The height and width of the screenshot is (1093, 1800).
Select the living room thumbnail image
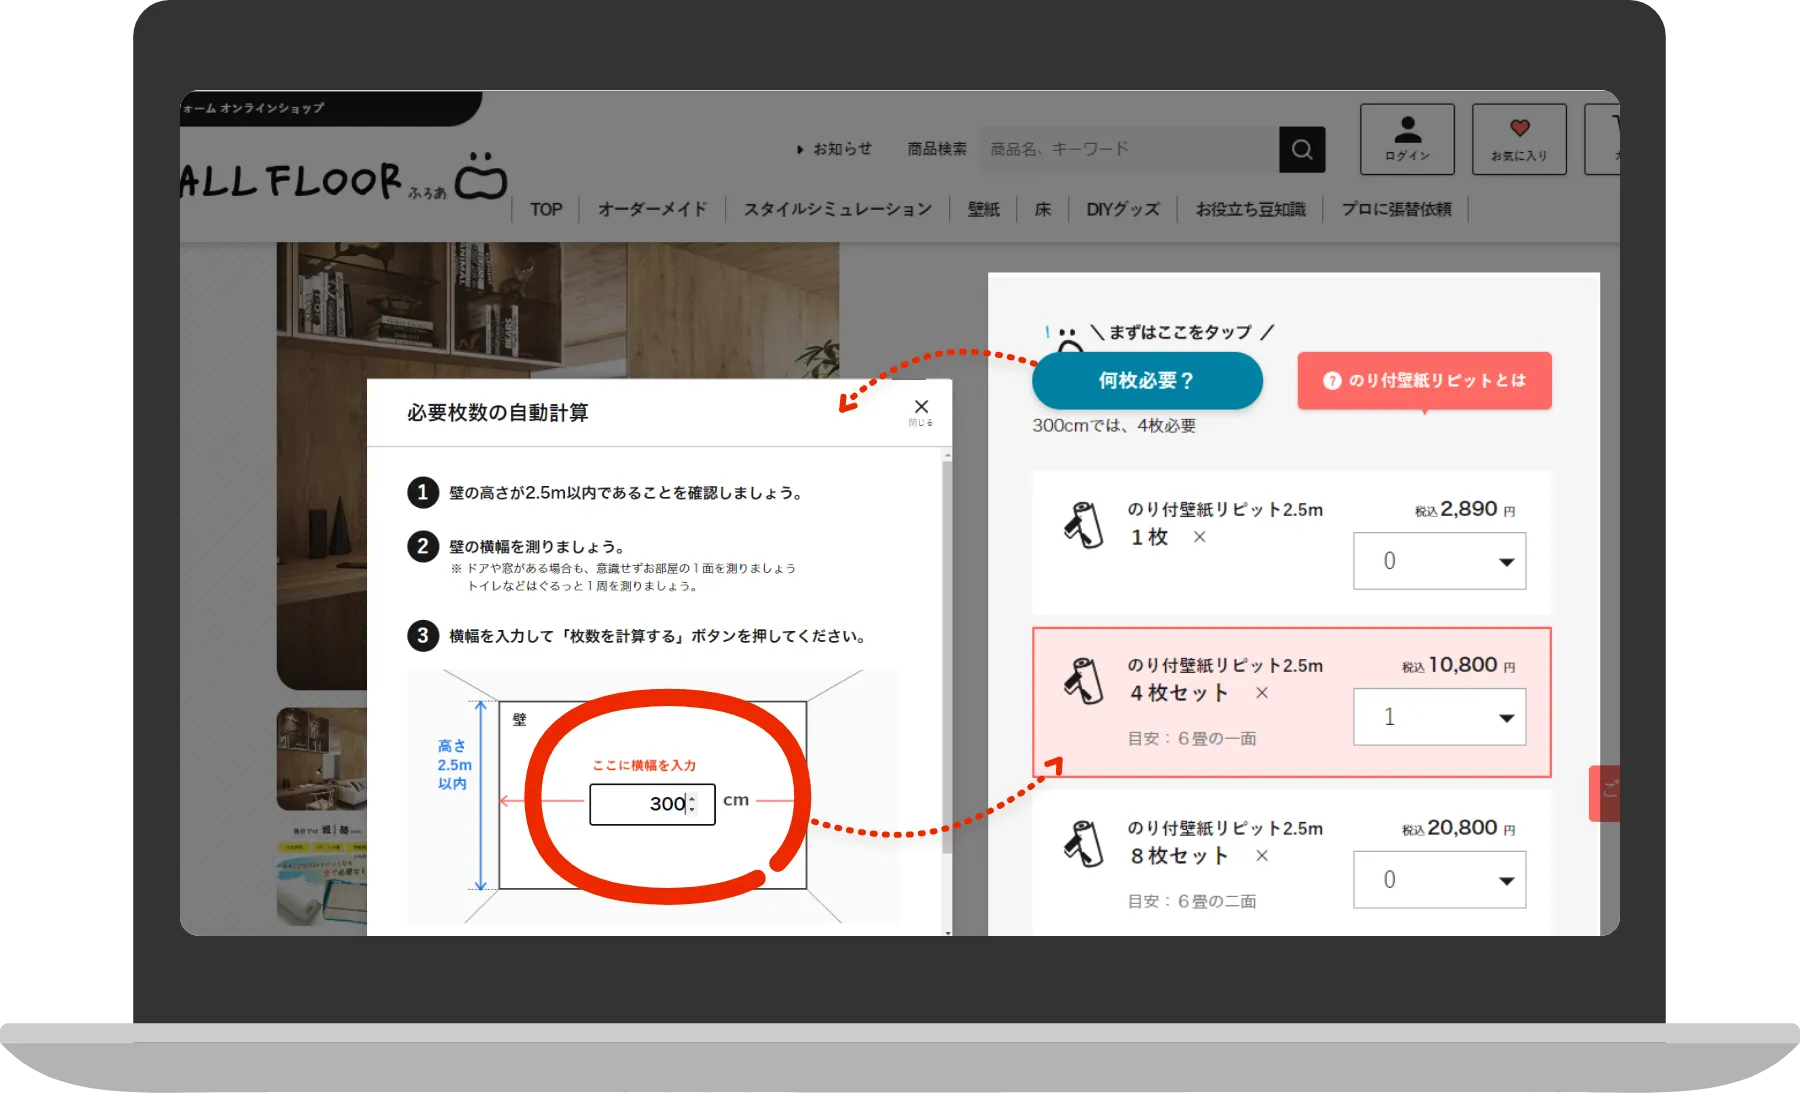(321, 759)
